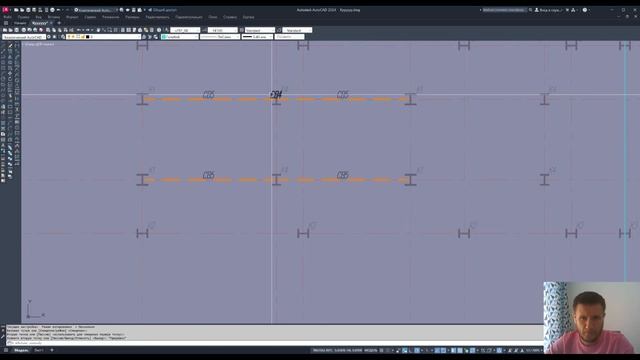Open the Редактировать menu

click(x=157, y=17)
